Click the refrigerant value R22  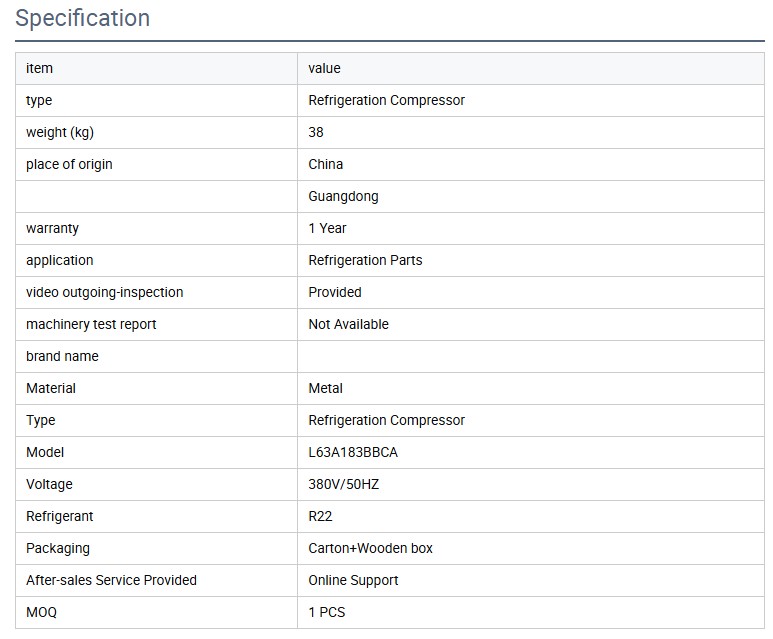coord(320,516)
